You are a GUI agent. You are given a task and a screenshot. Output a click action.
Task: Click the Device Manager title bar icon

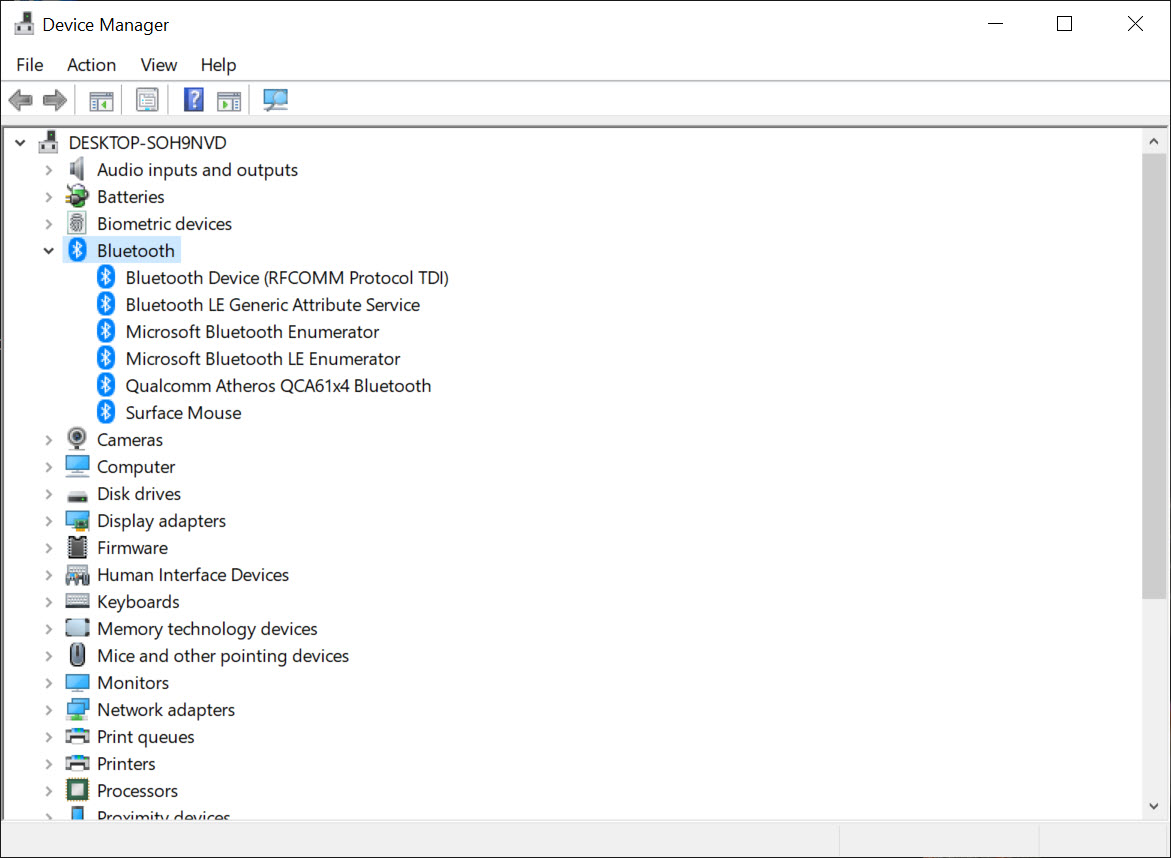click(x=24, y=24)
